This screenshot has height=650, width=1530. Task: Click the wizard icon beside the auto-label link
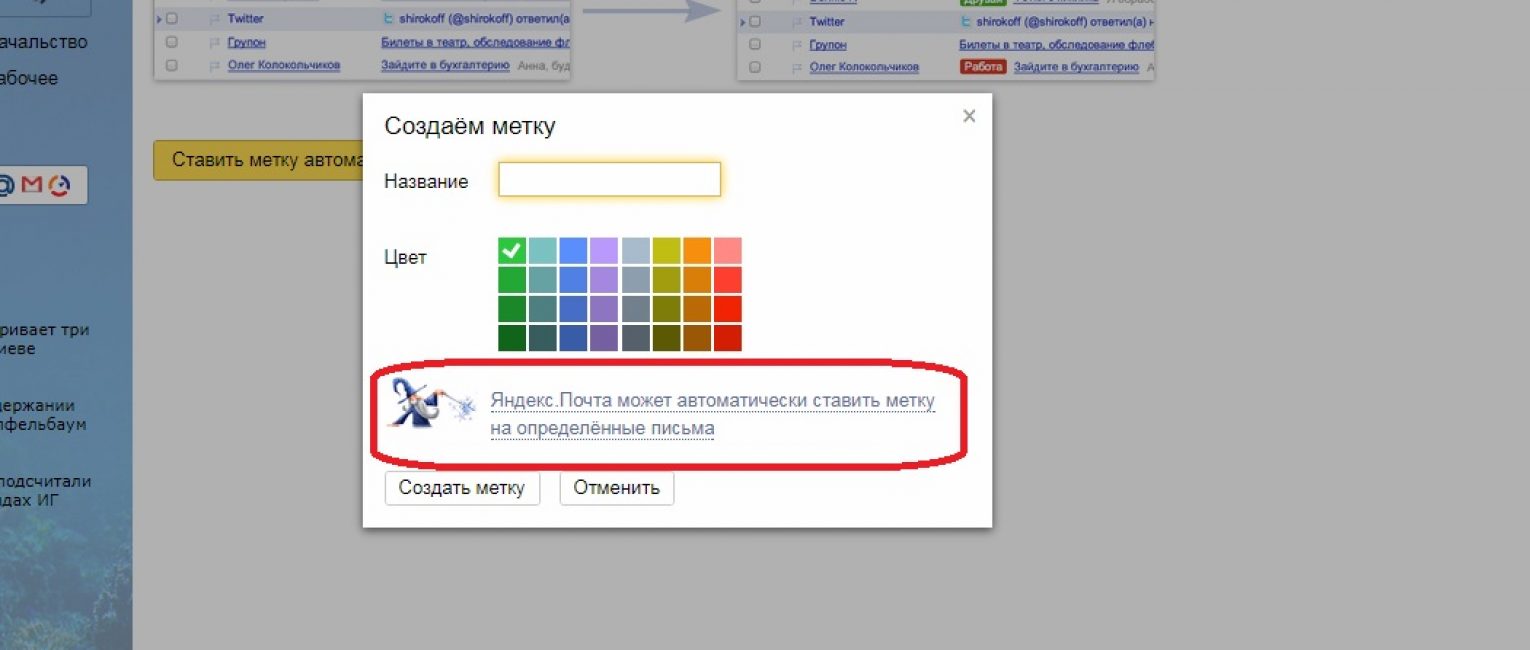tap(431, 403)
